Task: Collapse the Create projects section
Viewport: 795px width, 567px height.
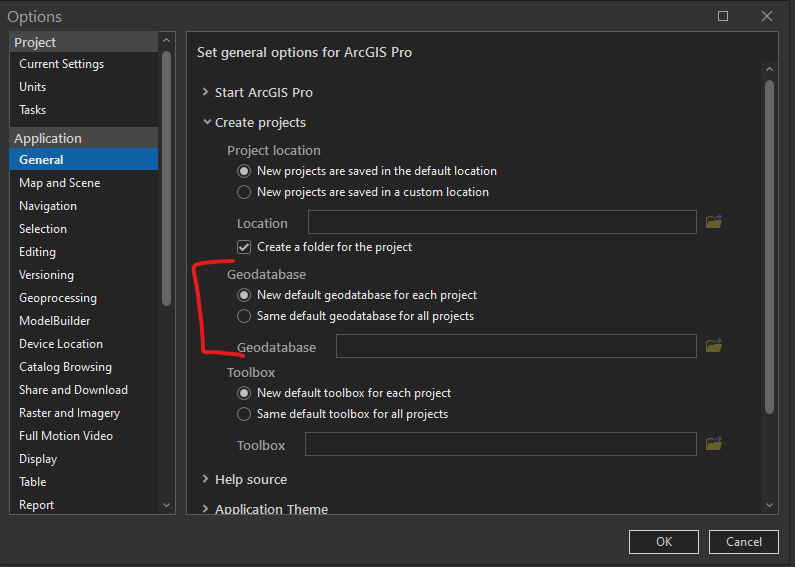Action: tap(206, 122)
